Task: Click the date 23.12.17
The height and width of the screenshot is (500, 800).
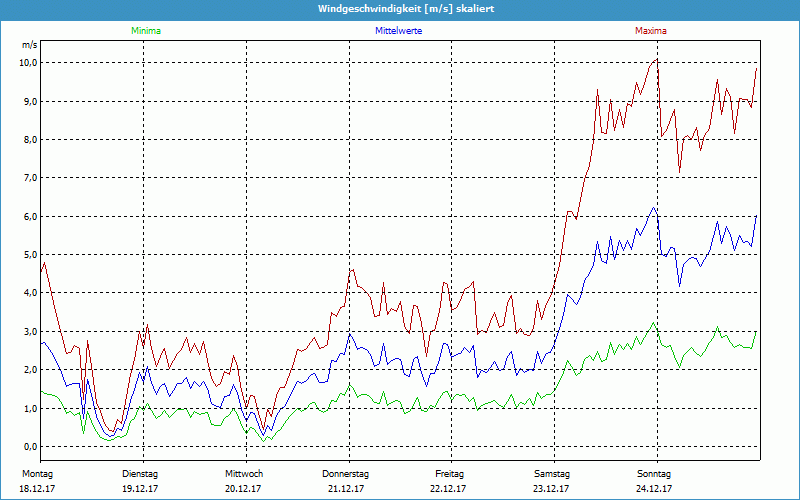Action: pos(551,489)
